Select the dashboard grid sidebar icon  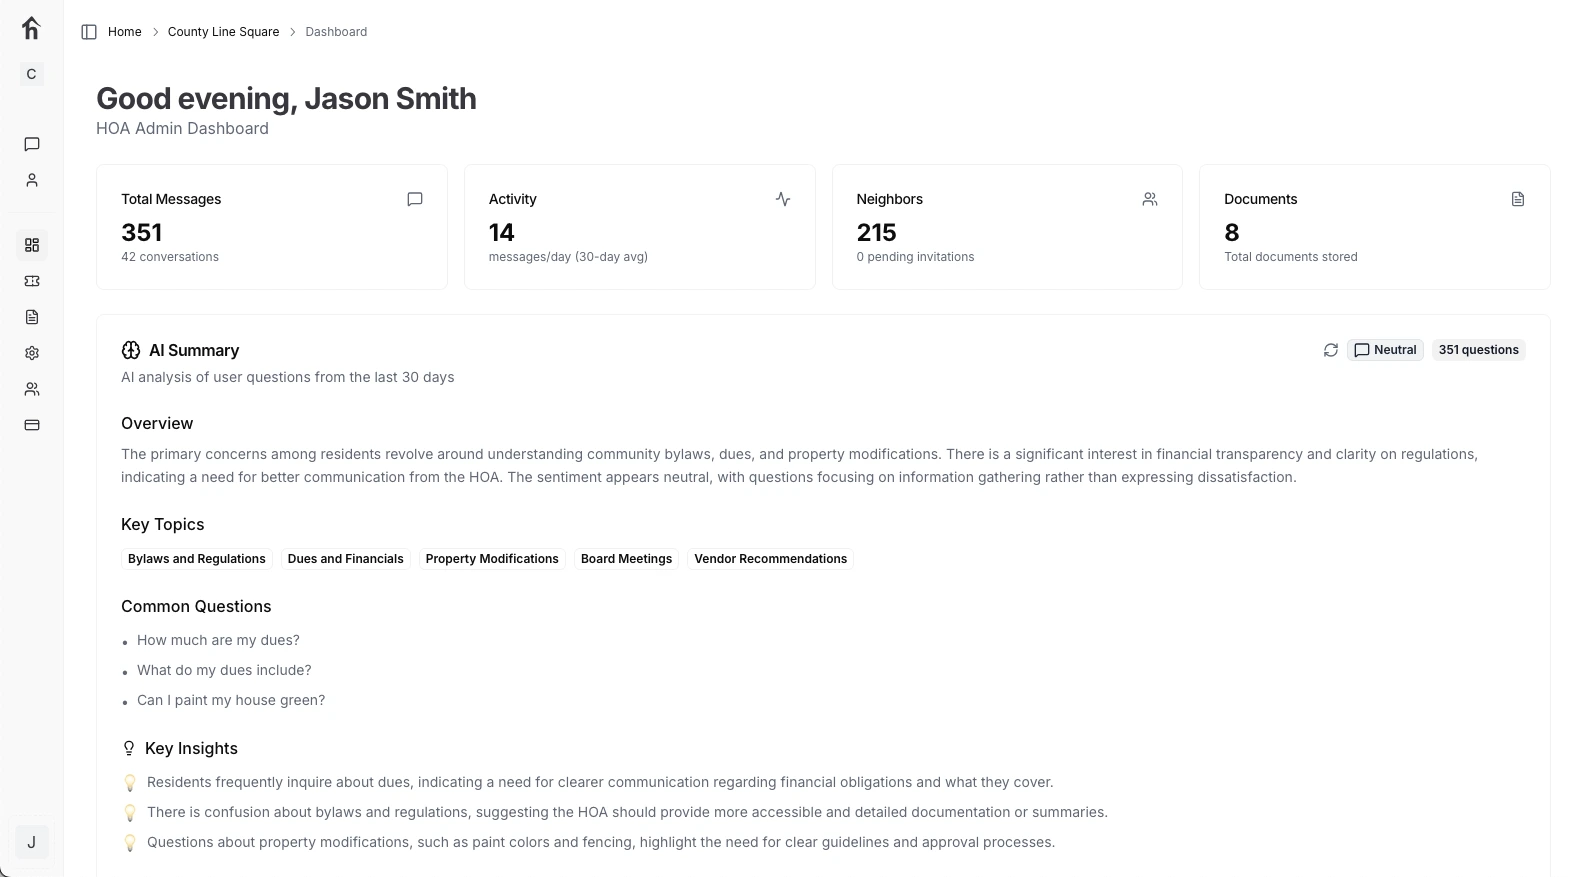tap(32, 245)
